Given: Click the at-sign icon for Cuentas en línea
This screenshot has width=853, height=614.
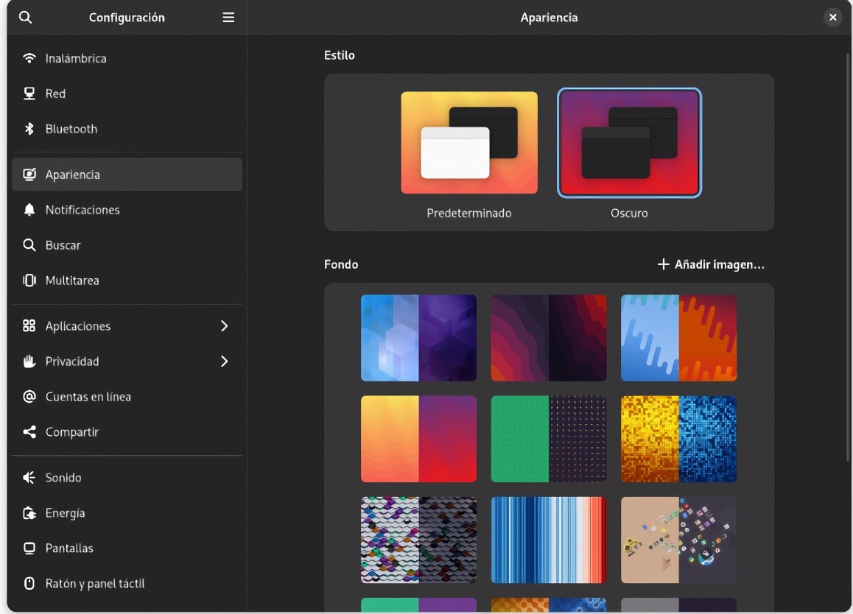Looking at the screenshot, I should click(x=29, y=397).
